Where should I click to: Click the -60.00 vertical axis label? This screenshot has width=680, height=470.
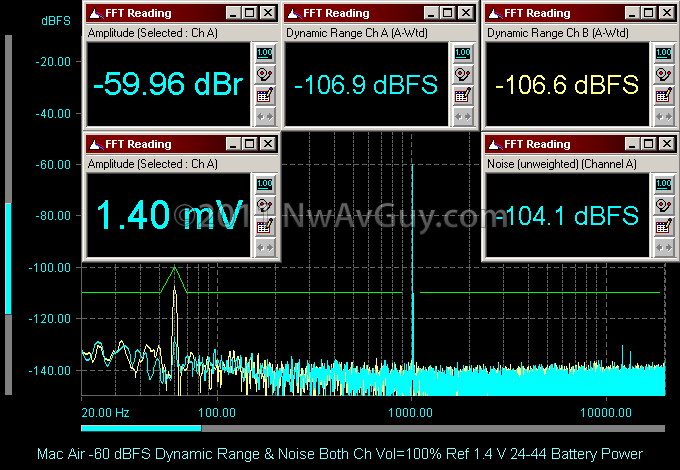53,165
